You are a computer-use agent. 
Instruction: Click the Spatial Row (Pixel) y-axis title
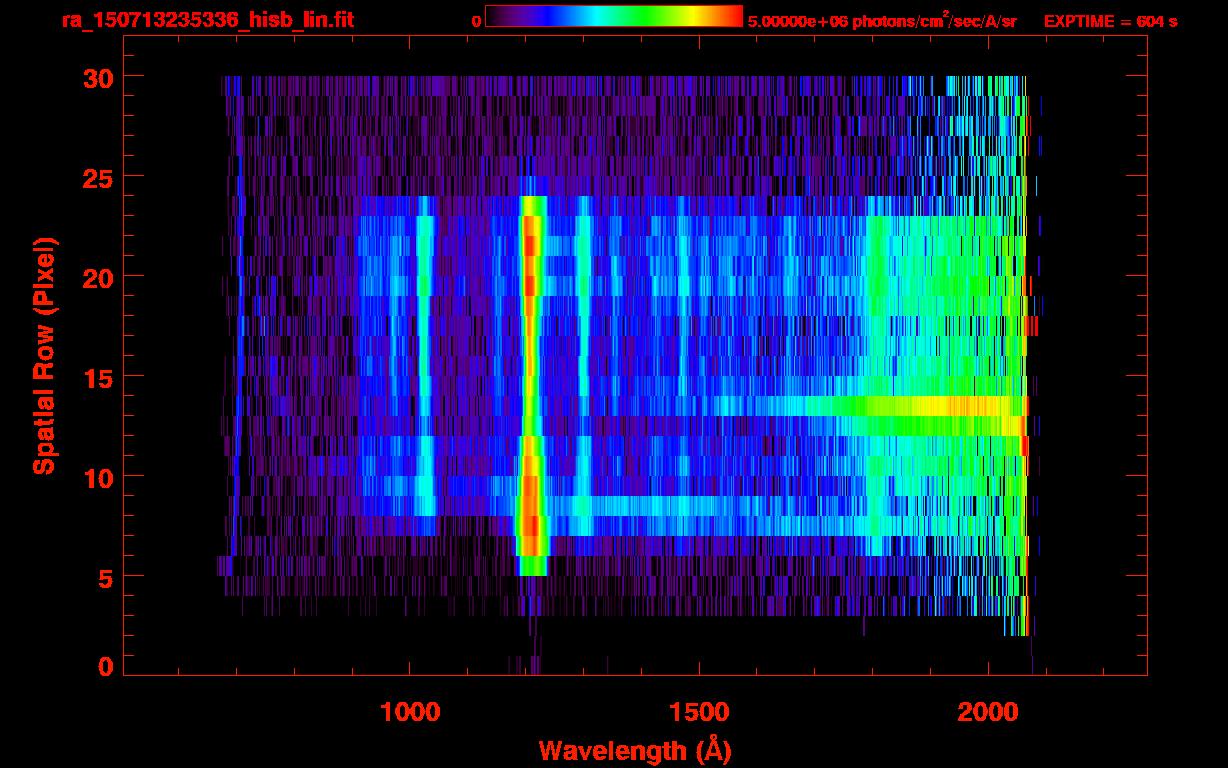coord(44,355)
